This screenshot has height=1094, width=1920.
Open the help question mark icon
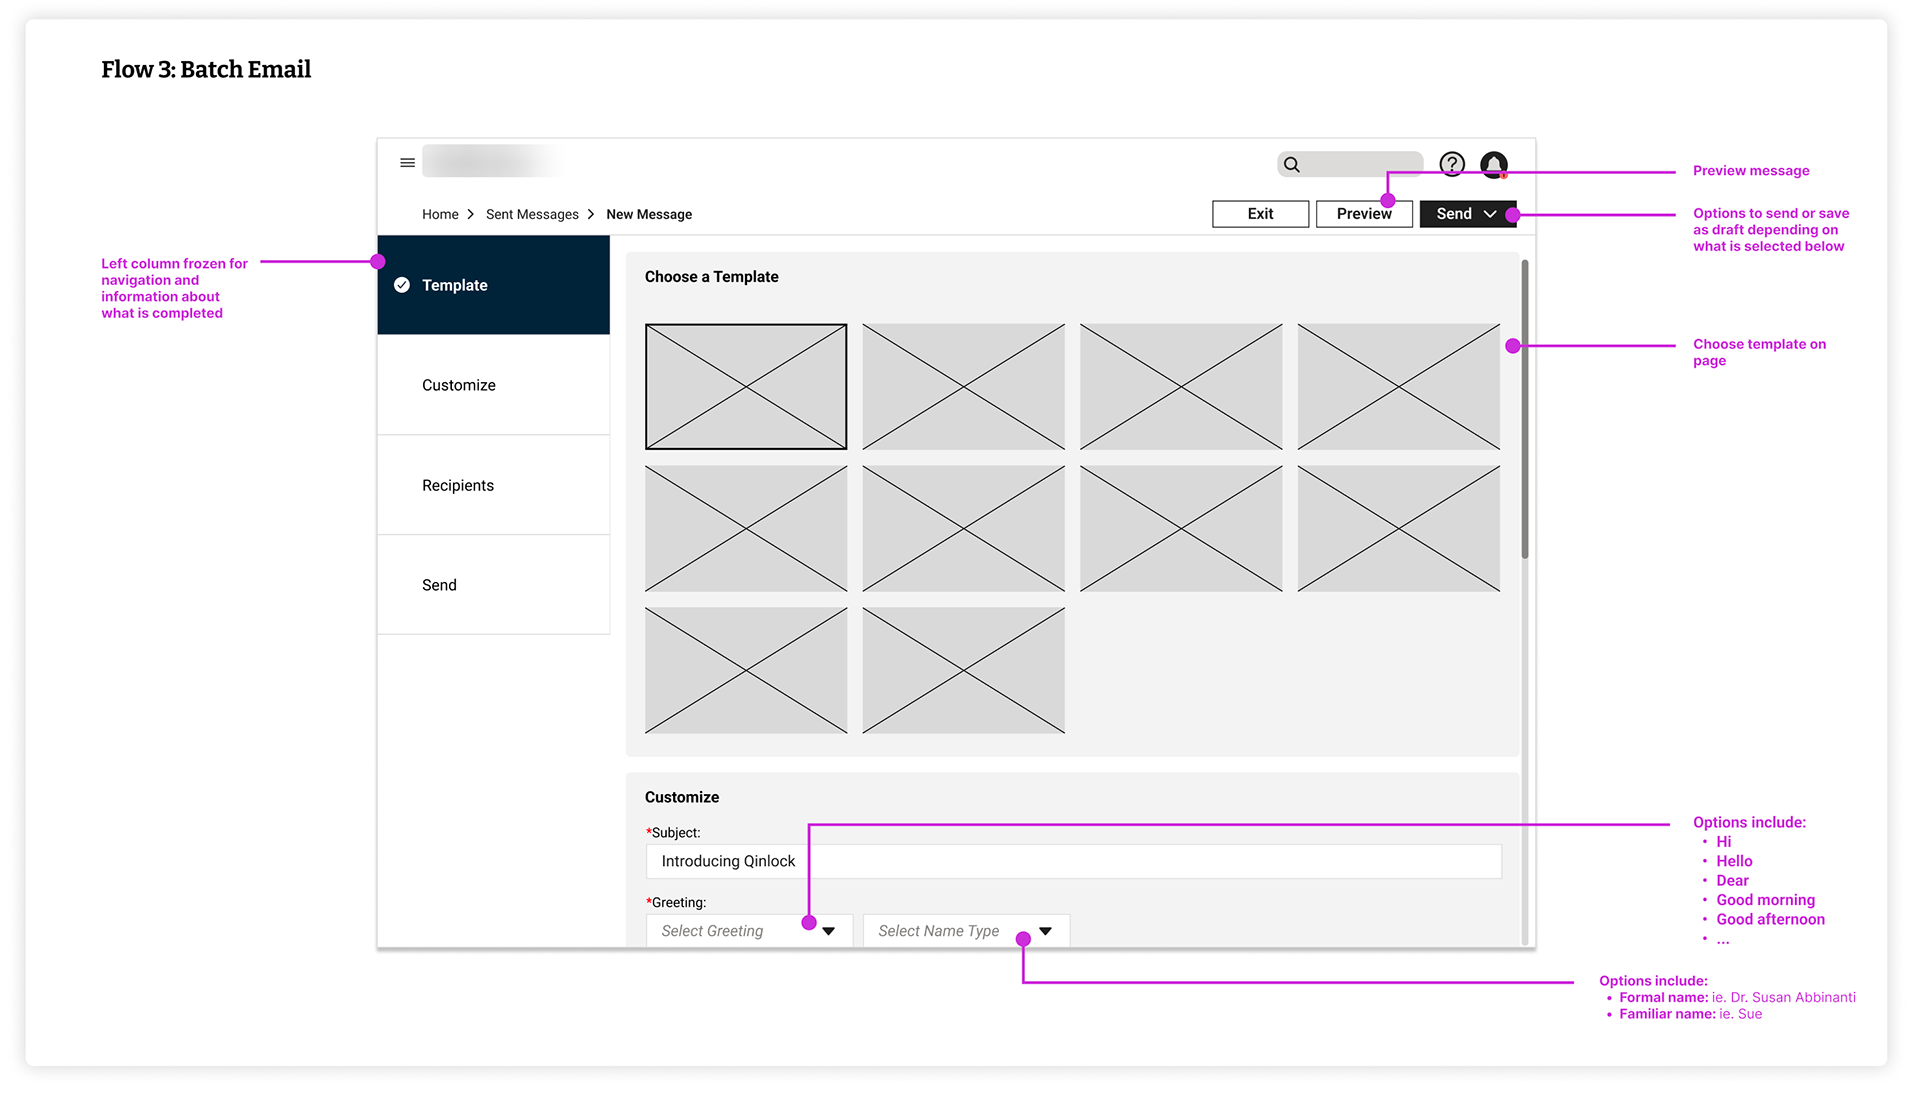click(x=1452, y=164)
